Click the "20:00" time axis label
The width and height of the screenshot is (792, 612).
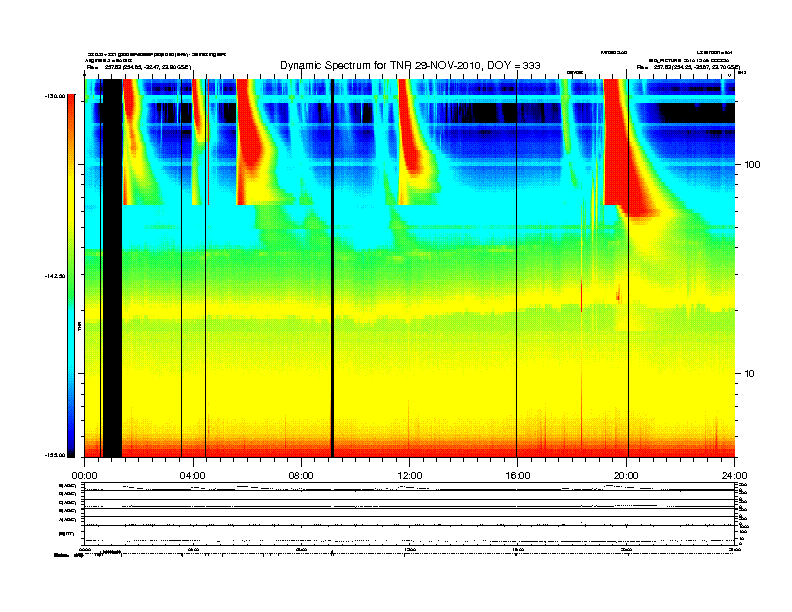626,476
